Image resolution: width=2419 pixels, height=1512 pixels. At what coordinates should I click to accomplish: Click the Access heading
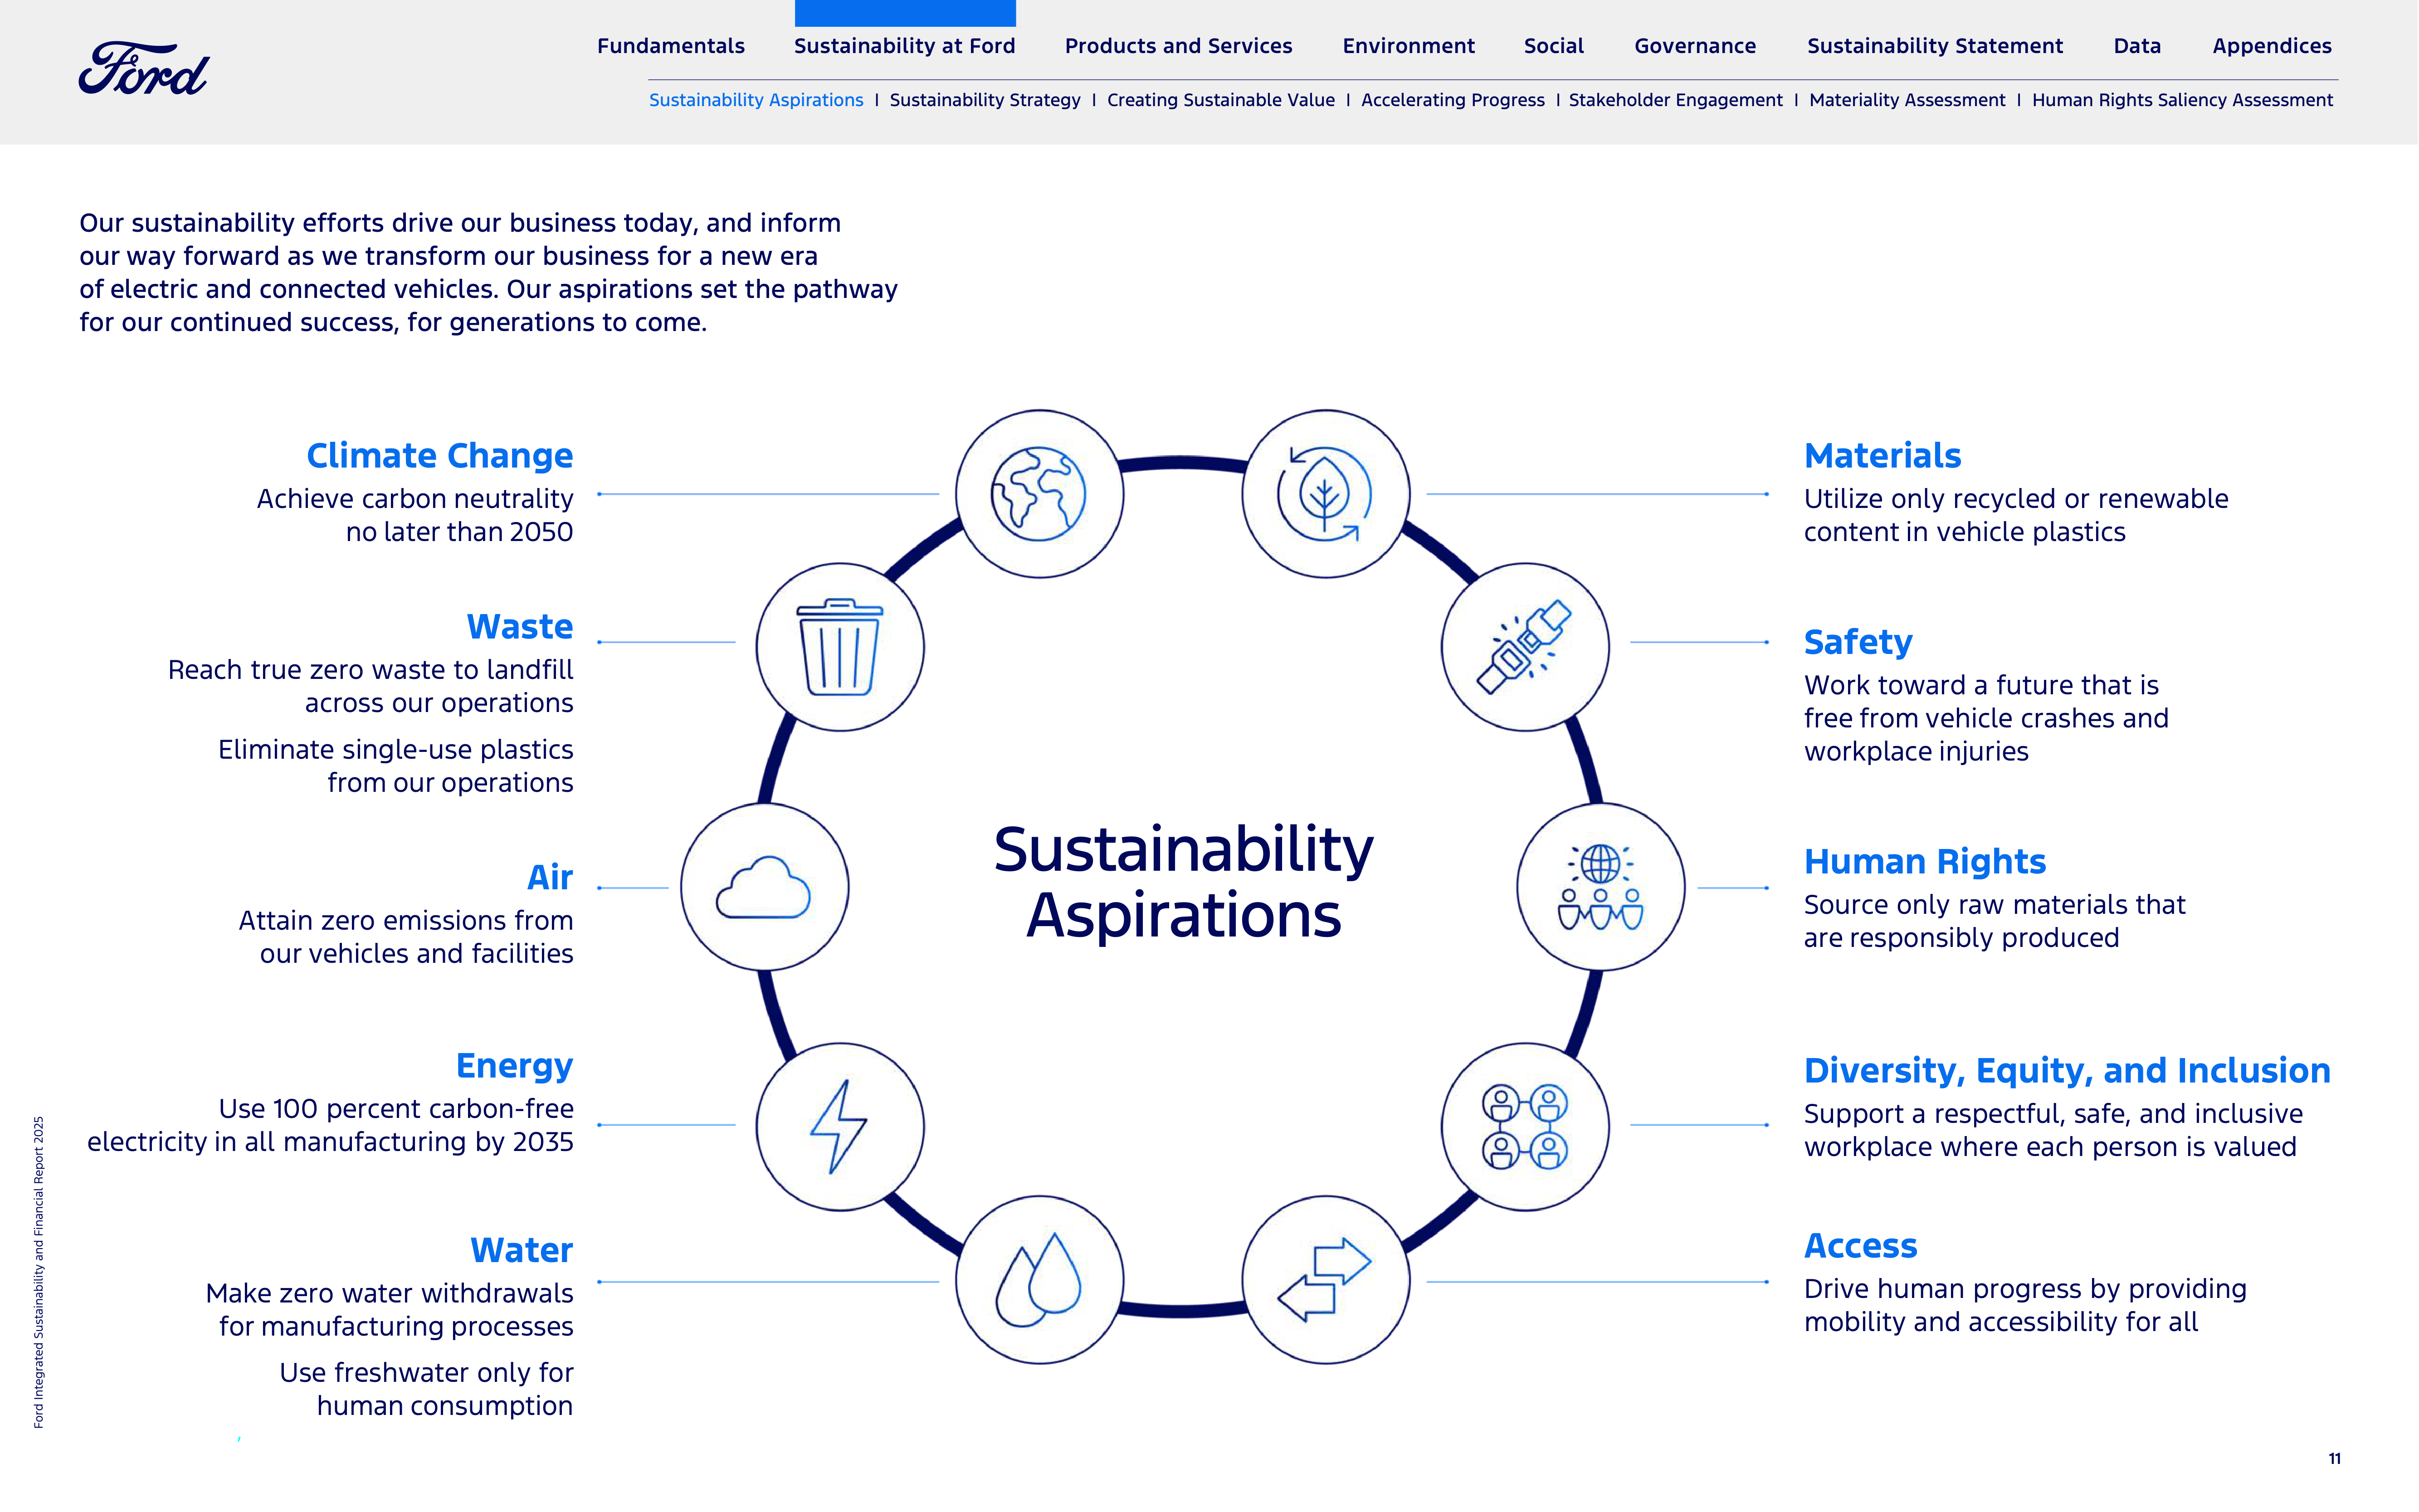1861,1246
